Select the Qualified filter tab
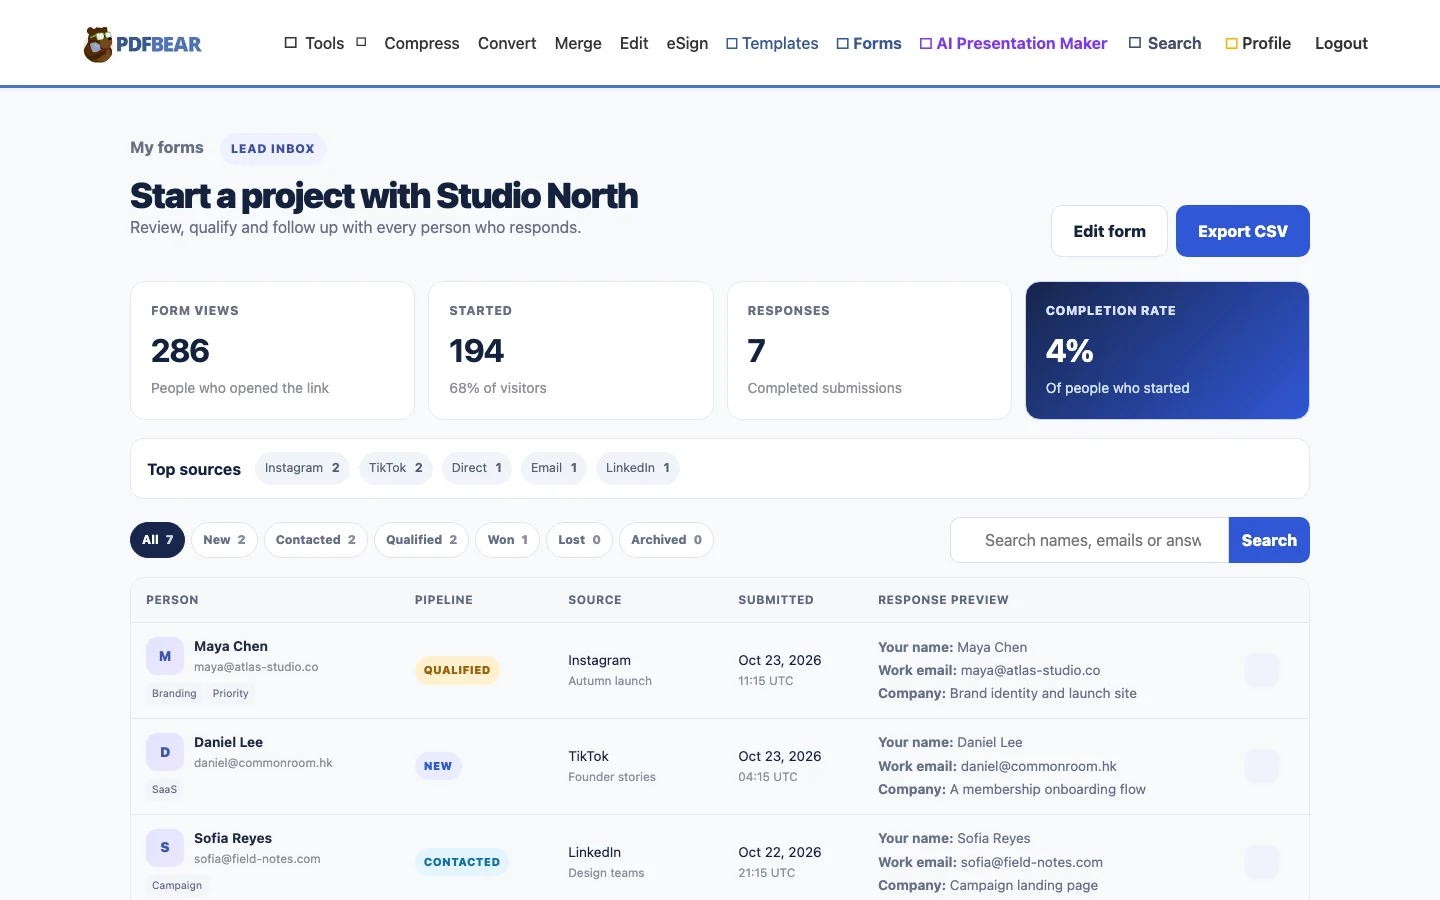 pyautogui.click(x=422, y=540)
